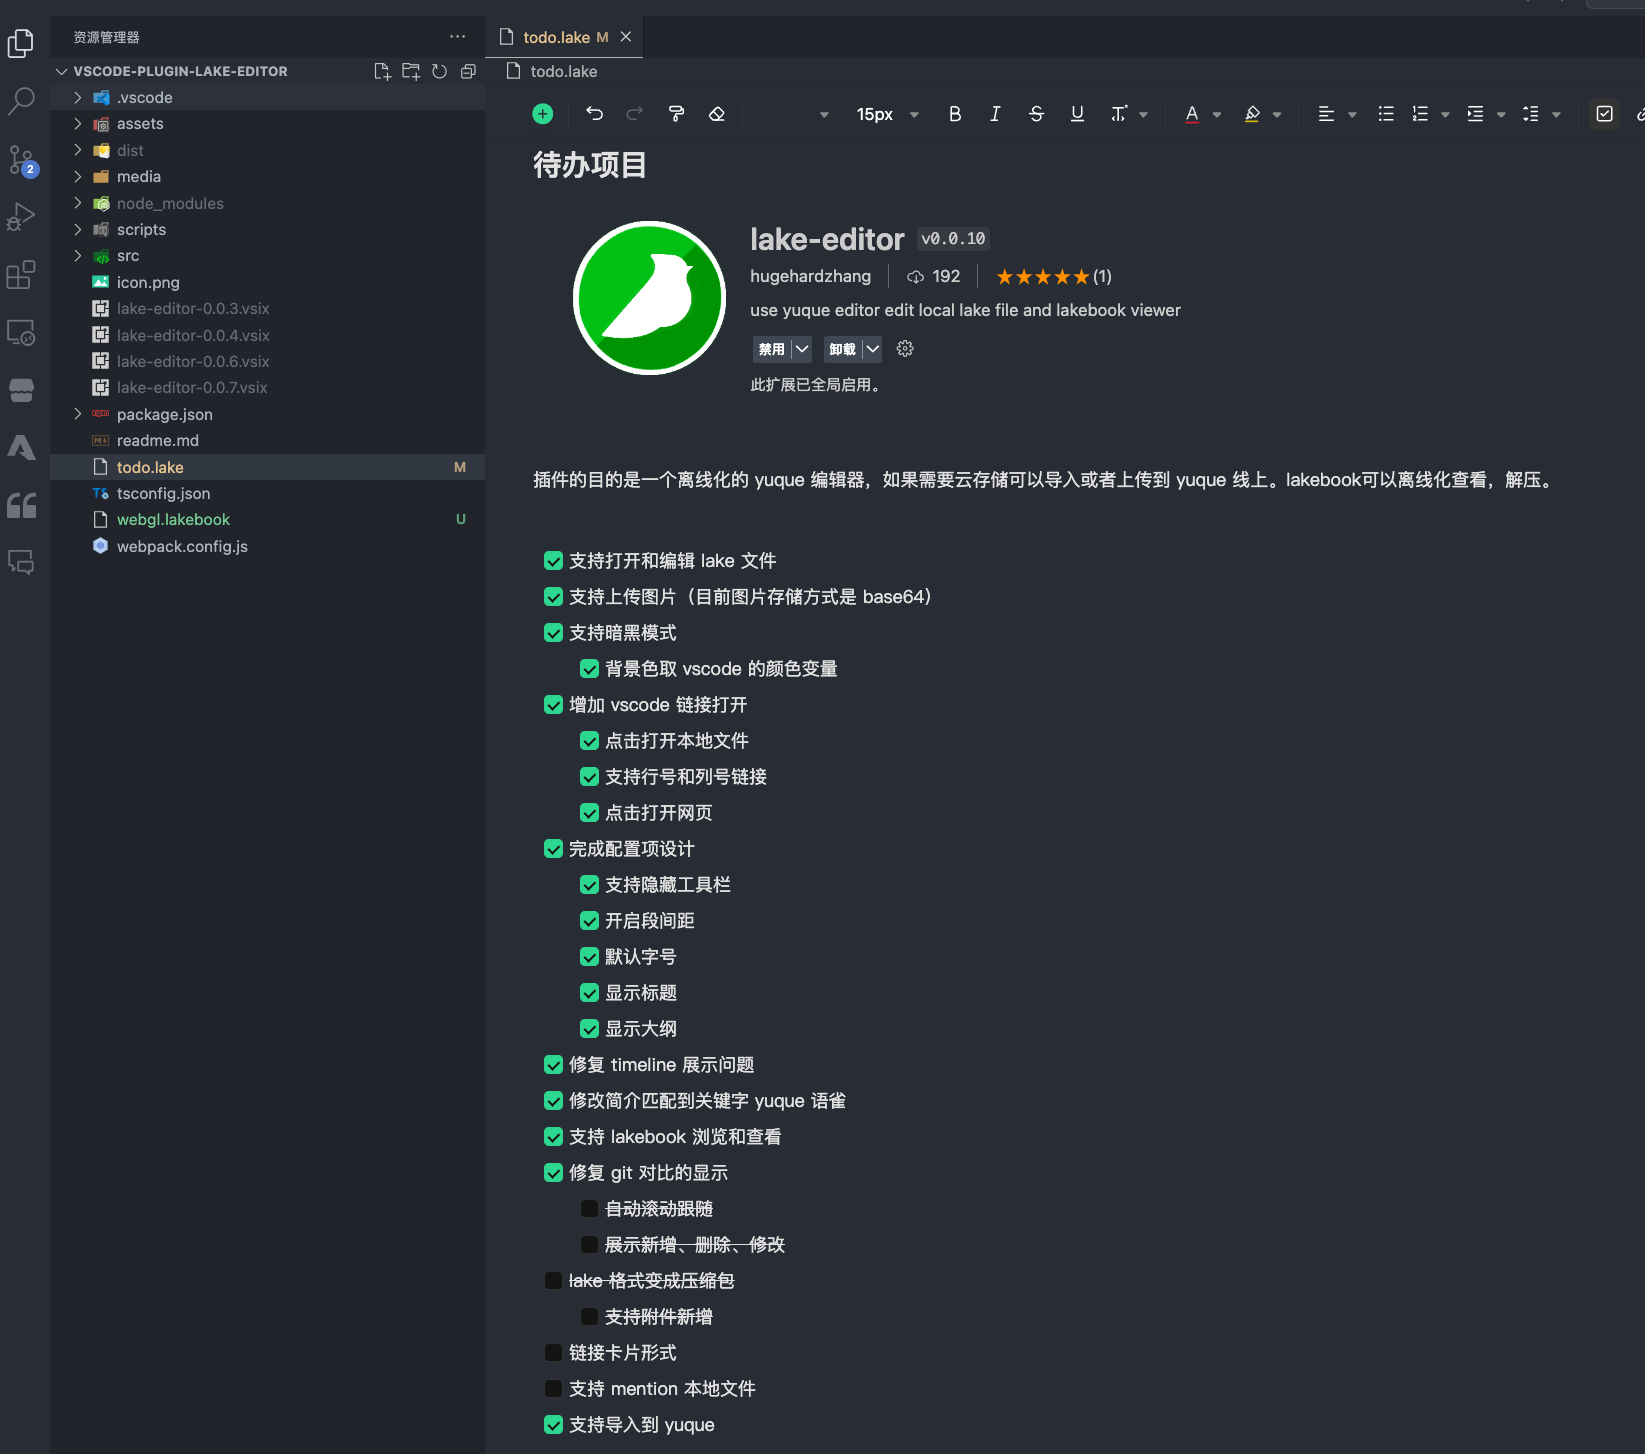Viewport: 1645px width, 1454px height.
Task: Click the New Folder icon in explorer header
Action: pos(410,71)
